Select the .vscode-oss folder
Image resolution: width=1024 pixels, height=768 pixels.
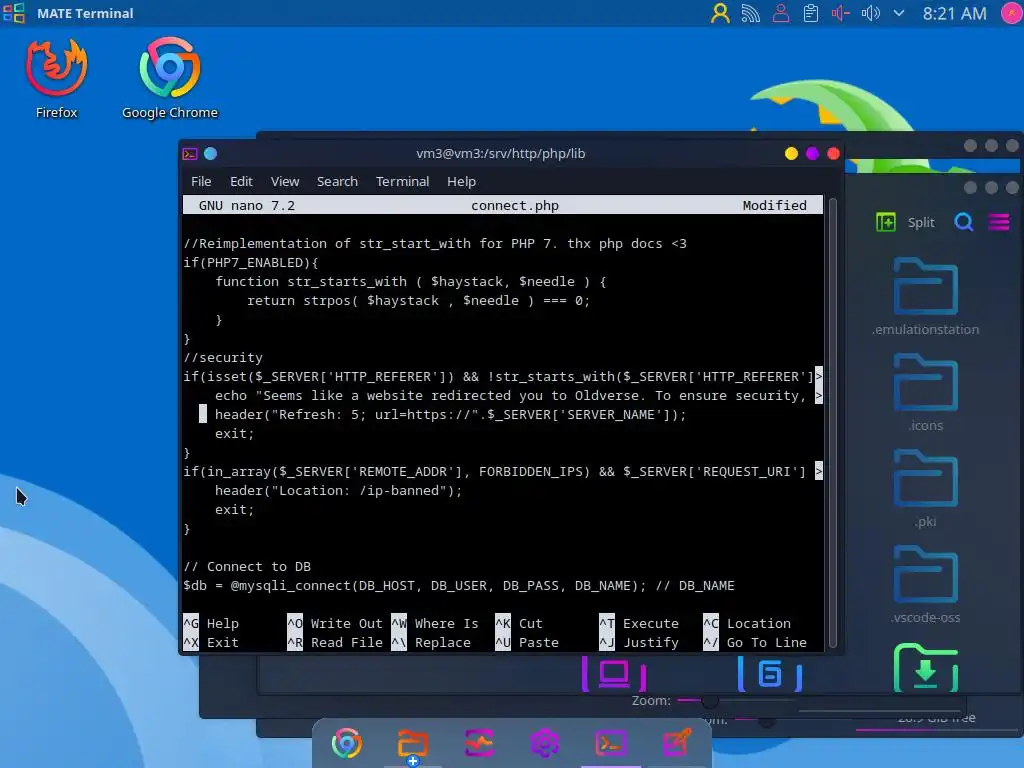(x=925, y=584)
